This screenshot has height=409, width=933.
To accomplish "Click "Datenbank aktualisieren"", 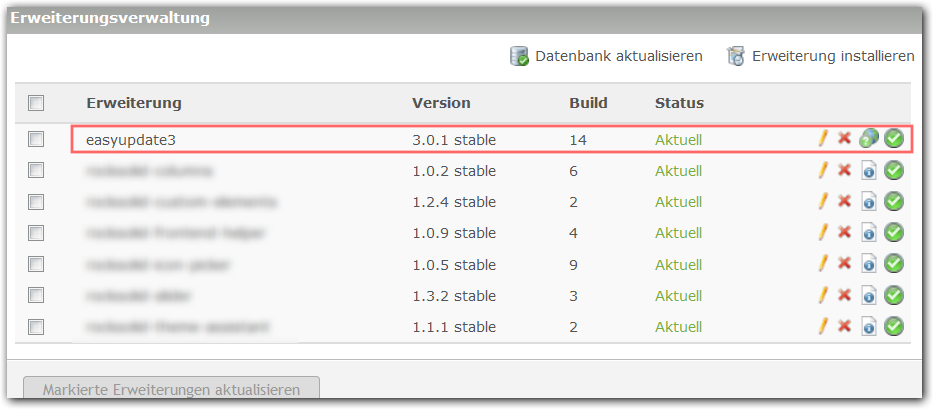I will point(606,56).
